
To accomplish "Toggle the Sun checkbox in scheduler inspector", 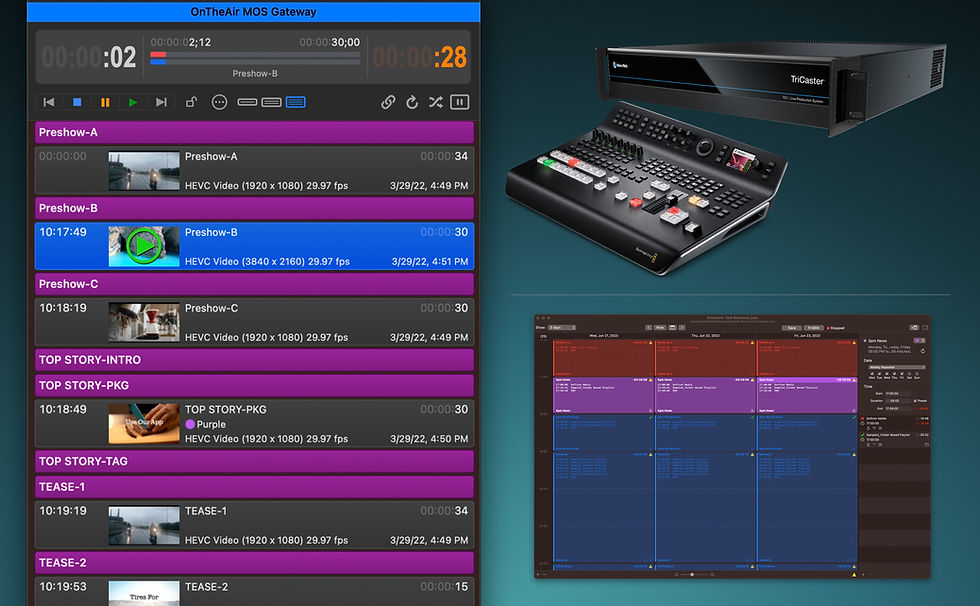I will point(917,374).
